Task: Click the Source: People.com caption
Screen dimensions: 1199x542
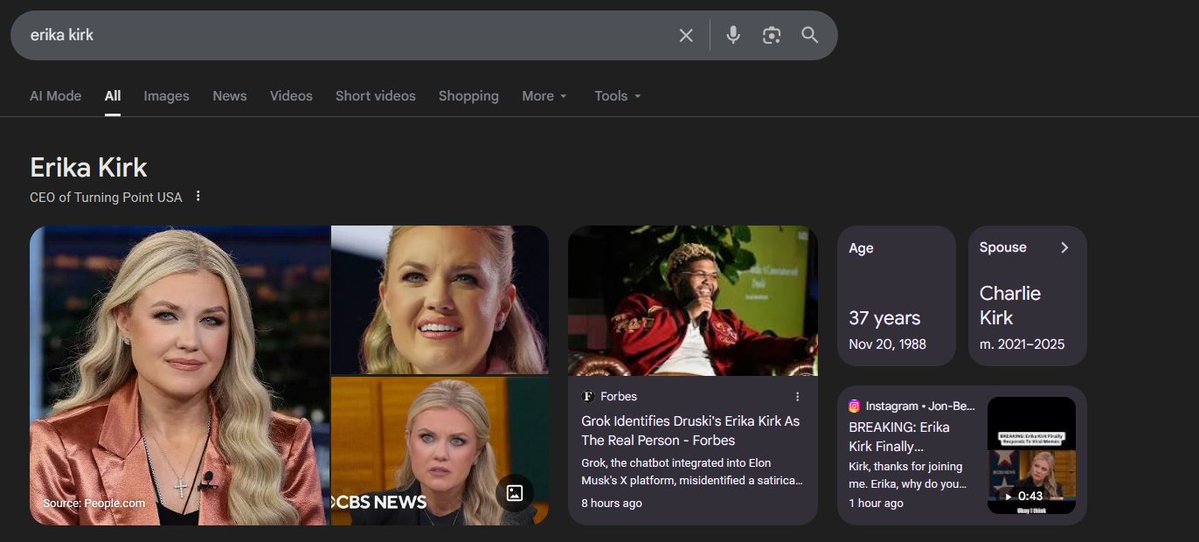Action: [x=93, y=503]
